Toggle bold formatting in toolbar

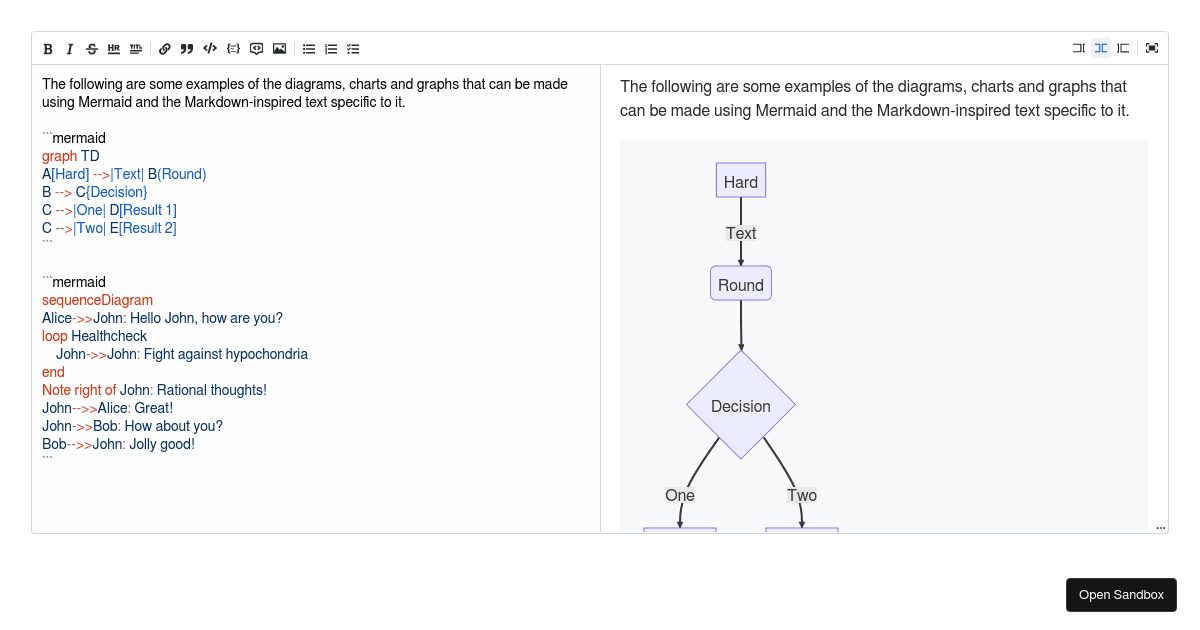(48, 48)
